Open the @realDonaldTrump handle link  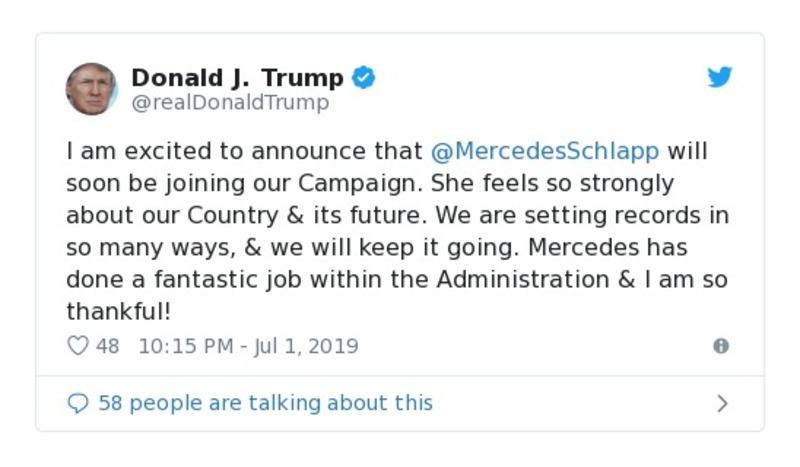point(230,102)
